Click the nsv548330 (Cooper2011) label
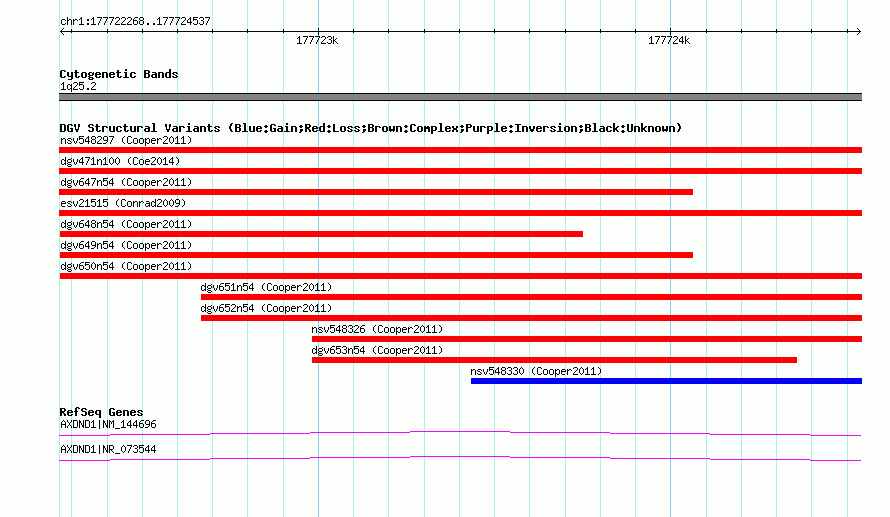This screenshot has height=517, width=890. click(x=536, y=371)
